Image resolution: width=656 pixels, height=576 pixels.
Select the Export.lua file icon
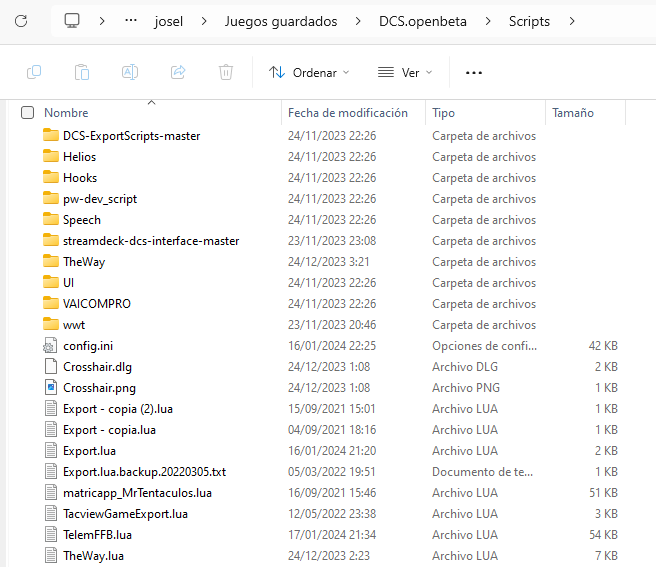(x=51, y=451)
